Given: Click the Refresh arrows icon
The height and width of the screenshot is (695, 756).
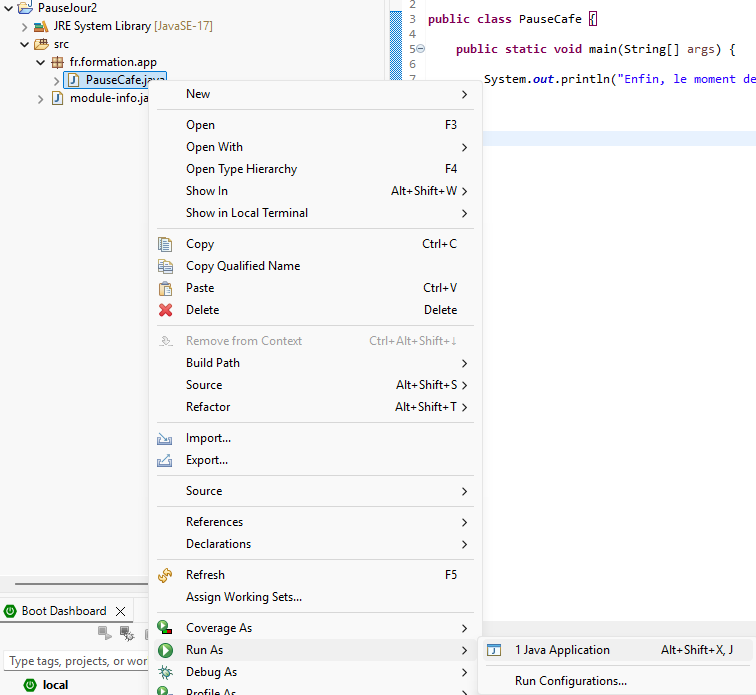Looking at the screenshot, I should 166,575.
